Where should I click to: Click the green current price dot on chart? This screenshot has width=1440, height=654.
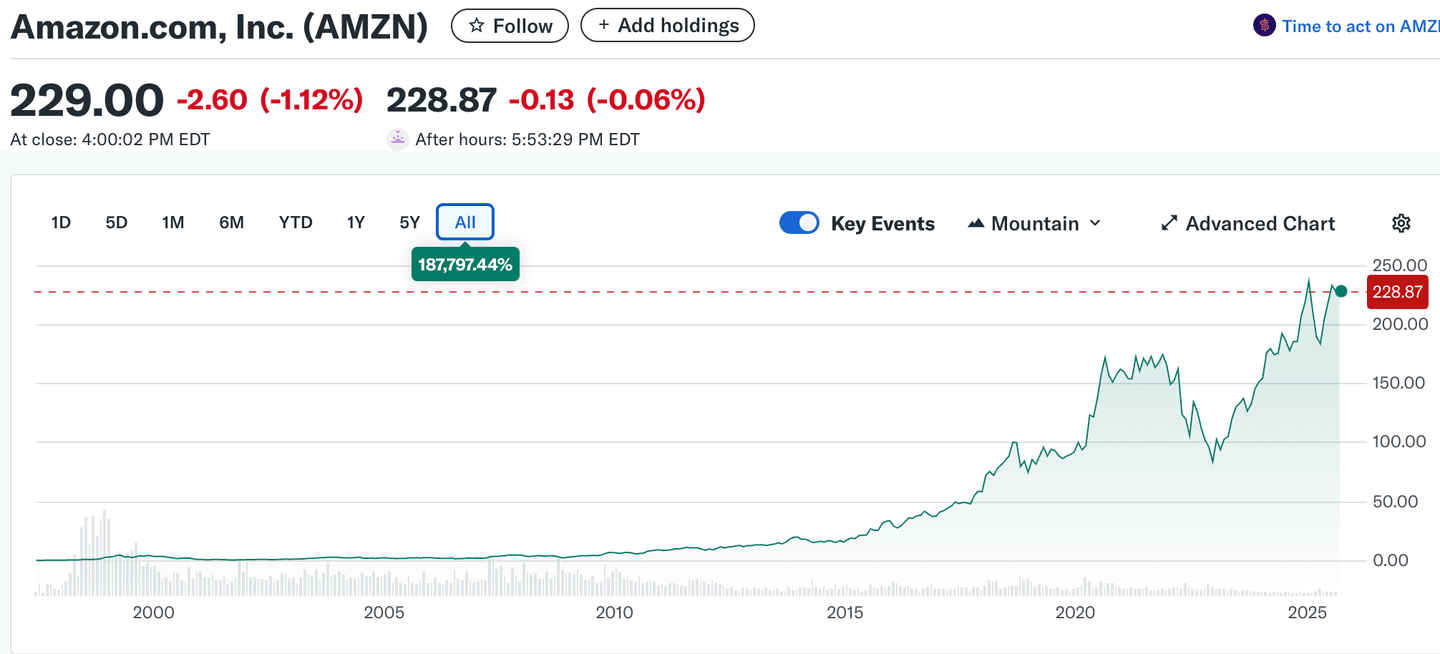pos(1341,291)
